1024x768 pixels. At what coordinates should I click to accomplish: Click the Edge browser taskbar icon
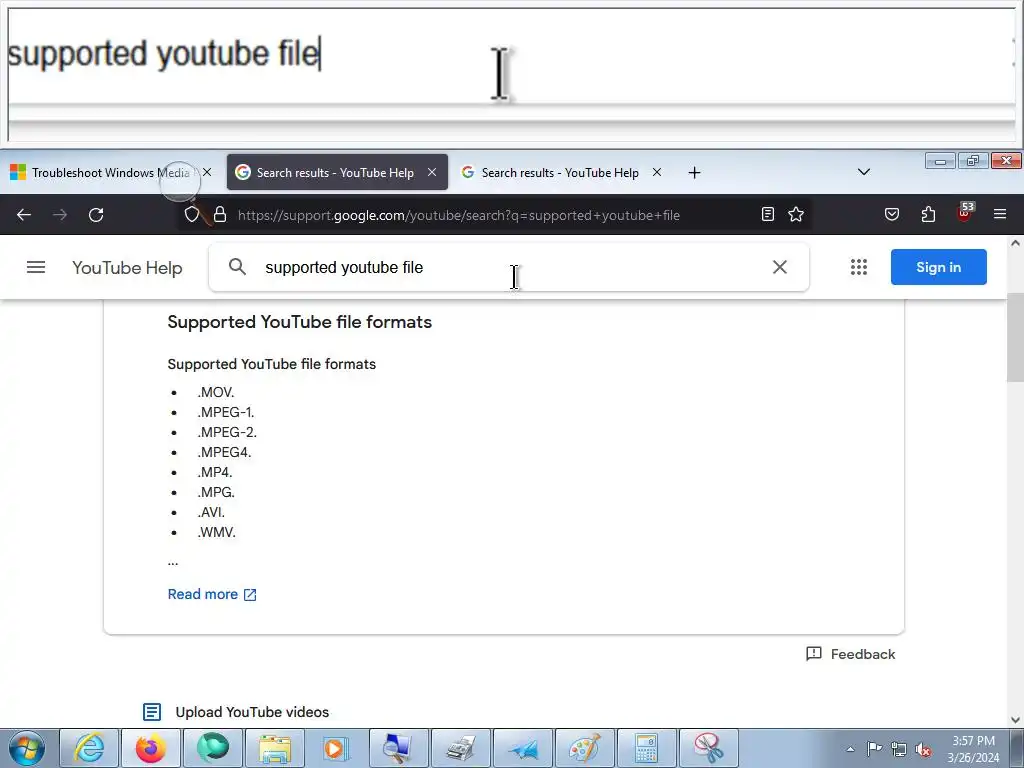coord(213,748)
